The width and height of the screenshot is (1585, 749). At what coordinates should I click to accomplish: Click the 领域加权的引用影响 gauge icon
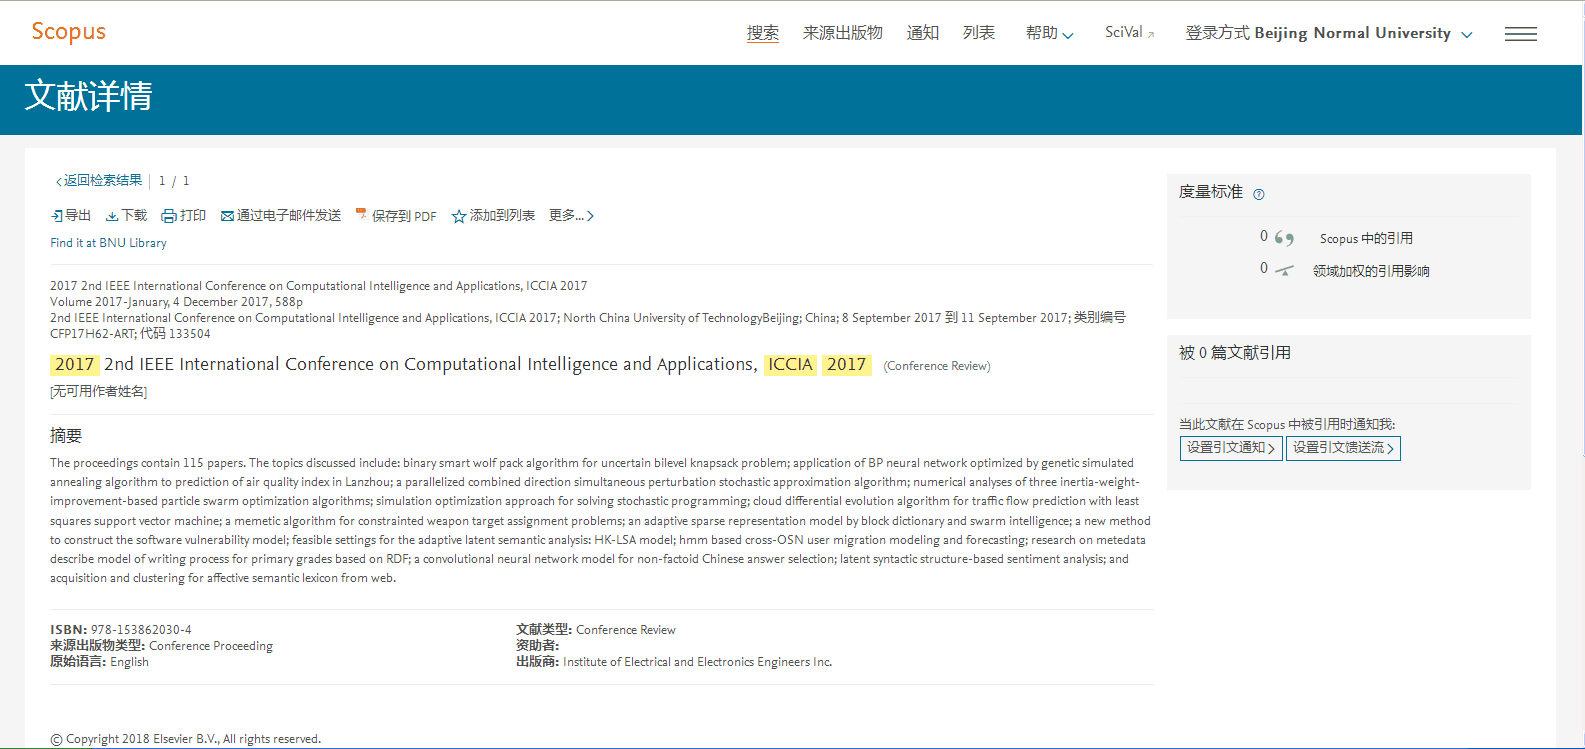tap(1284, 270)
